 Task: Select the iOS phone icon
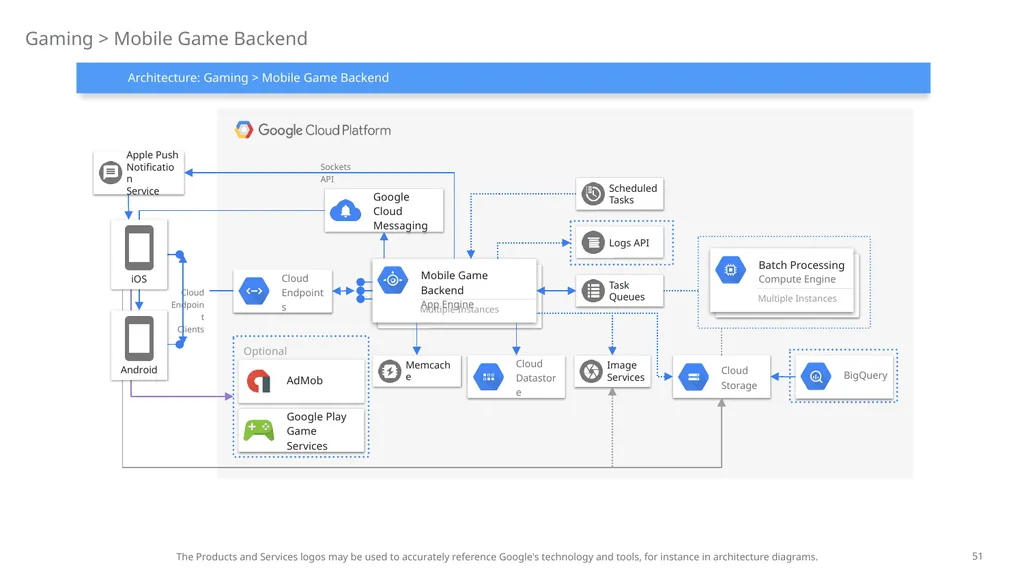[x=139, y=248]
